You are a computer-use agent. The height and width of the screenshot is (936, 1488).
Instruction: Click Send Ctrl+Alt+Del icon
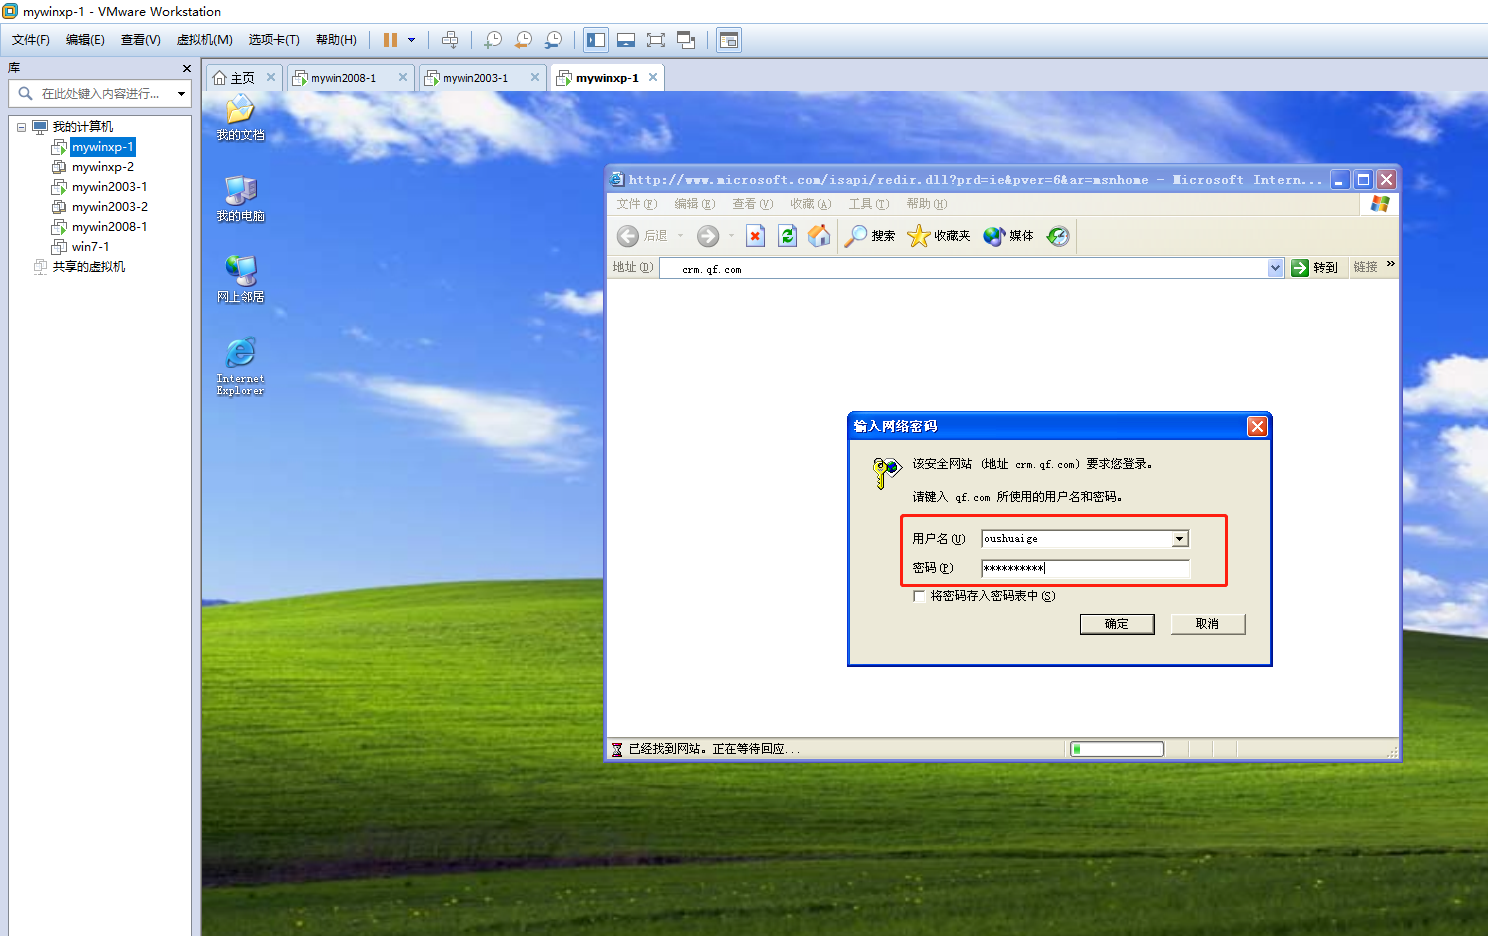click(x=450, y=40)
